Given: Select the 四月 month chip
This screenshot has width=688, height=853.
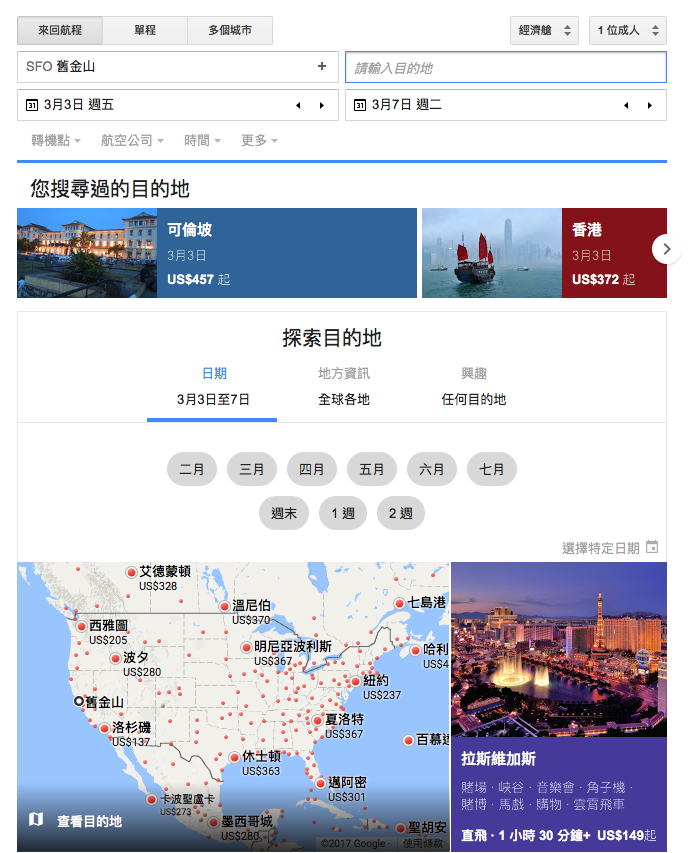Looking at the screenshot, I should 312,469.
